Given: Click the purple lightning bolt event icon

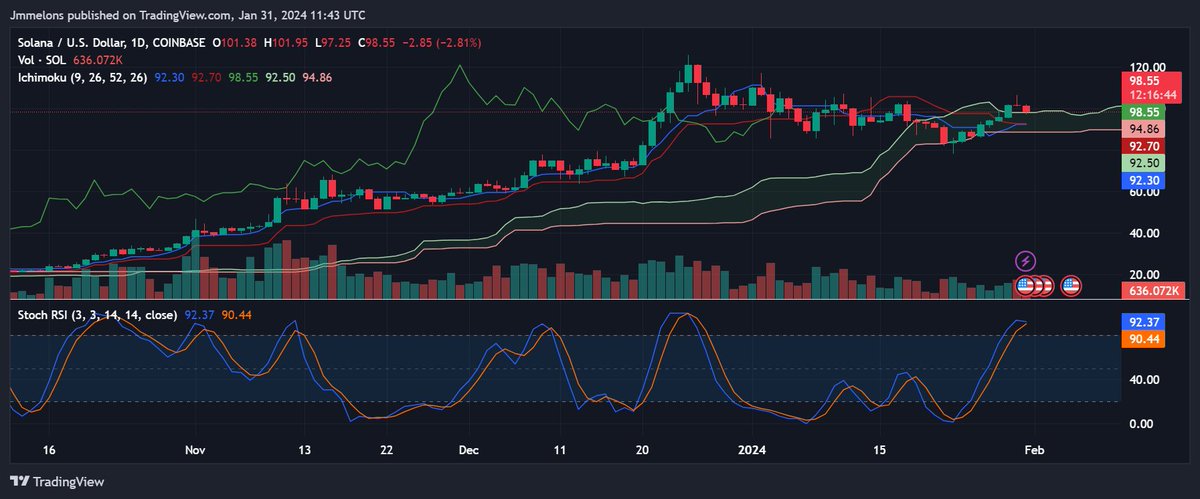Looking at the screenshot, I should click(1026, 262).
